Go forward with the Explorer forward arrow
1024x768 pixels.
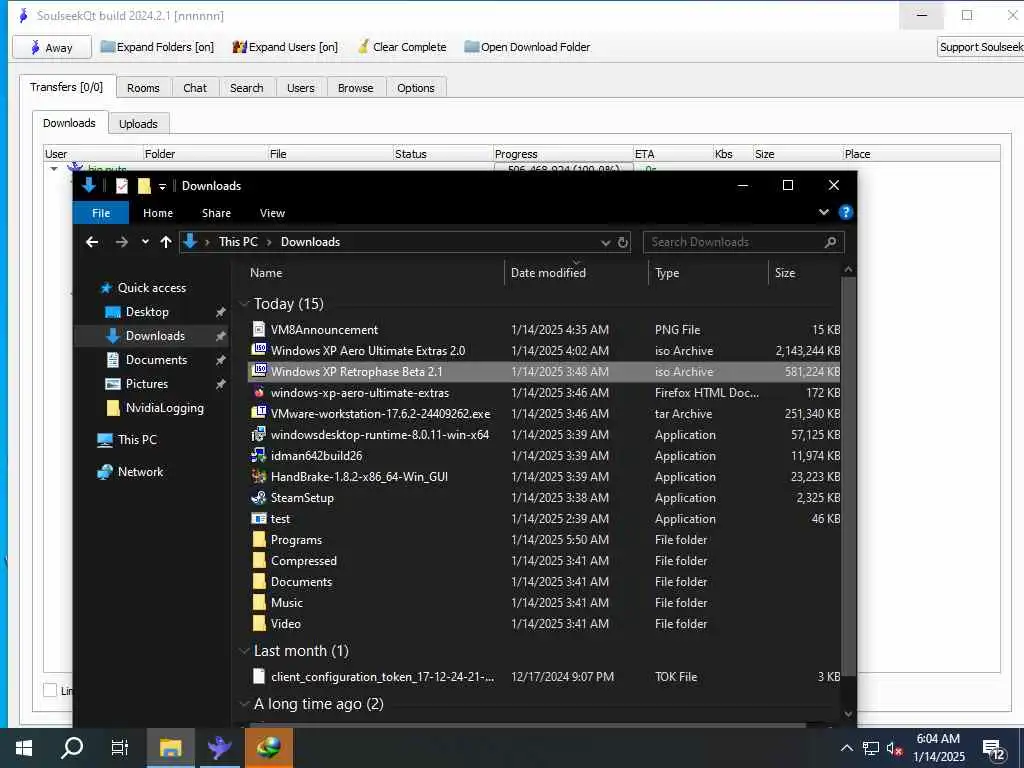tap(121, 242)
